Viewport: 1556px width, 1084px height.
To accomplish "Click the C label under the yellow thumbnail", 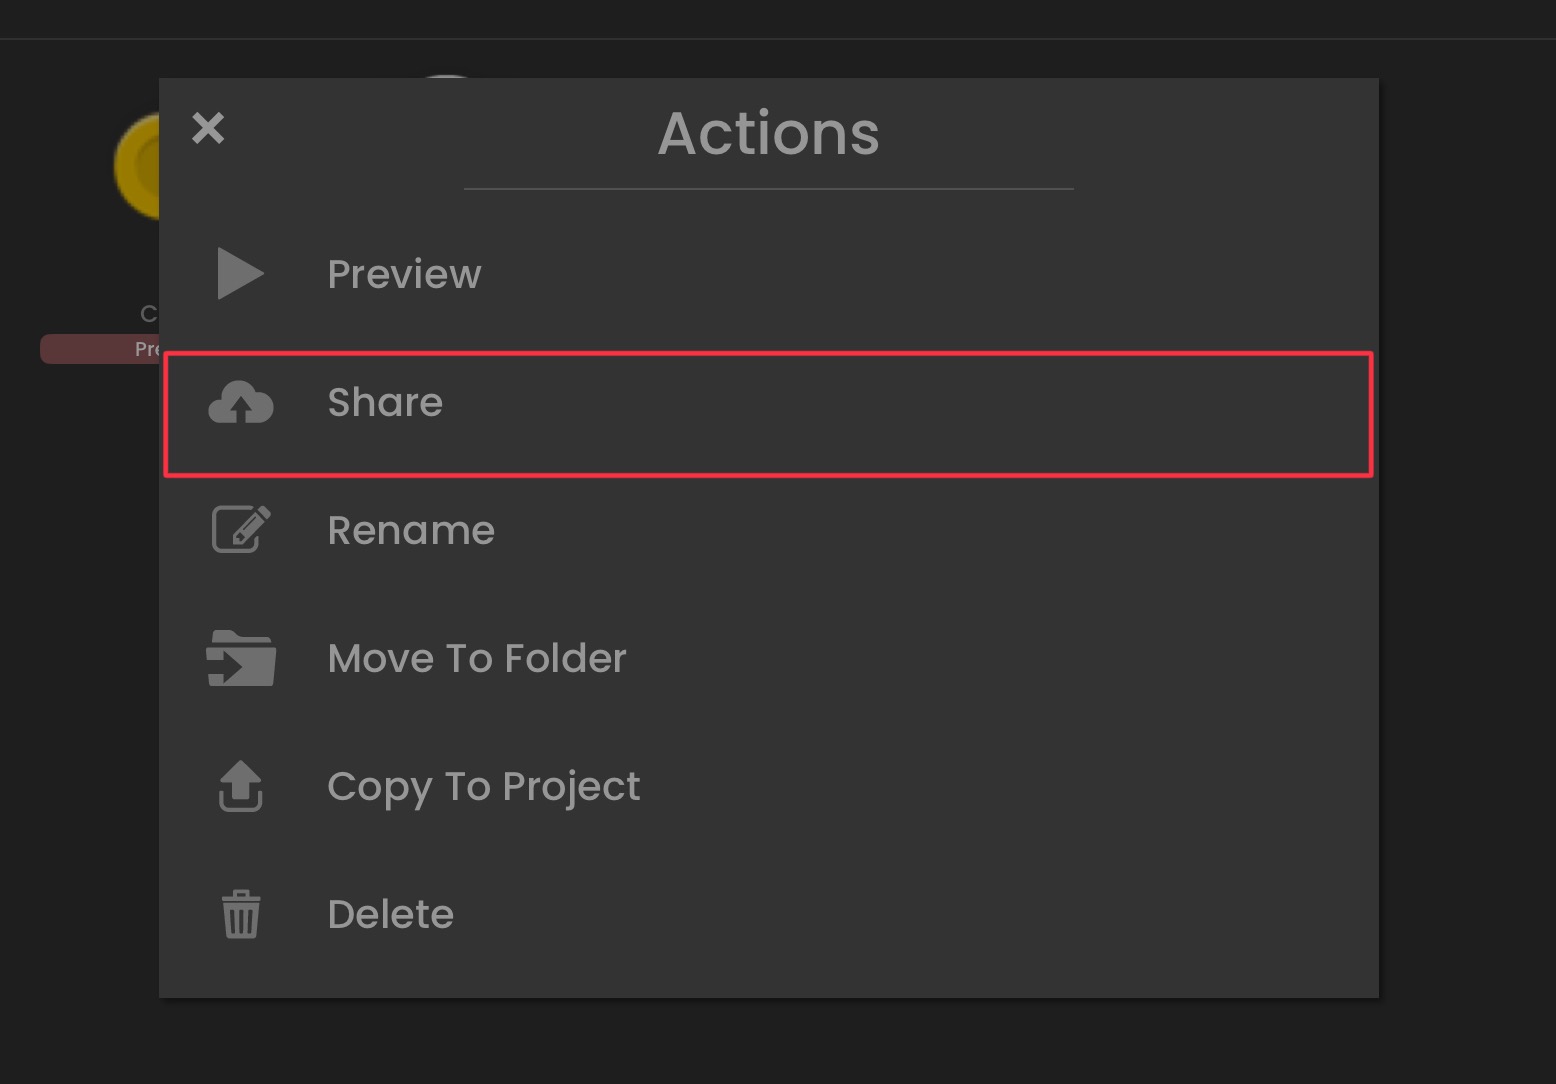I will click(148, 314).
